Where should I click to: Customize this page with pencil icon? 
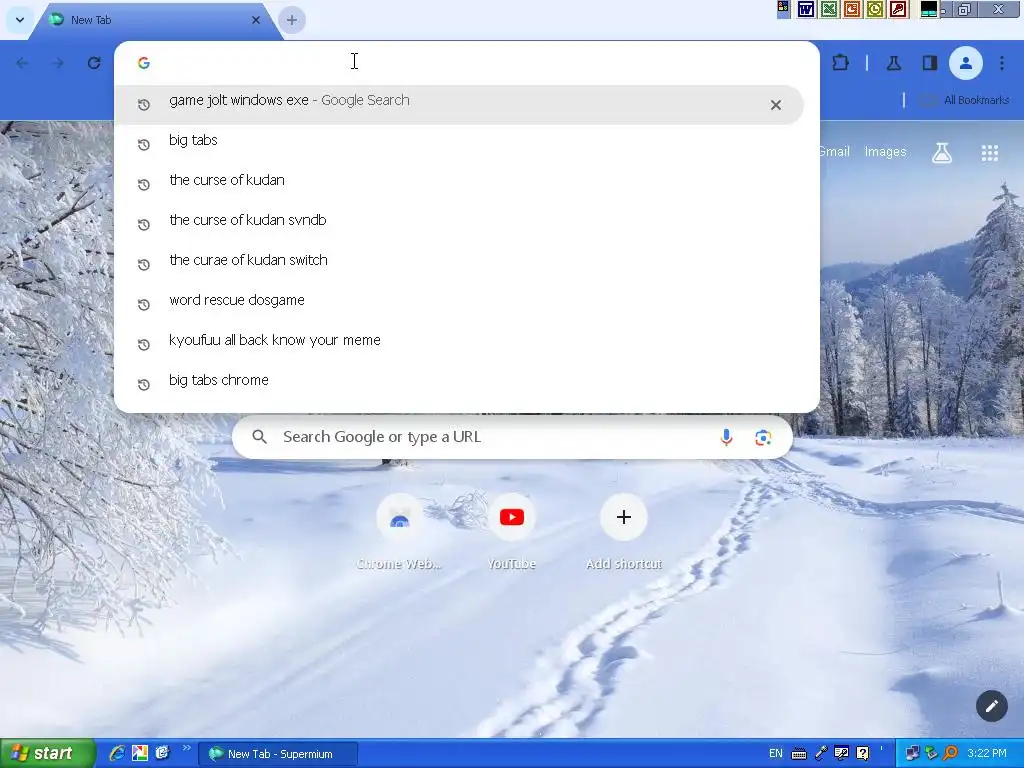tap(991, 706)
